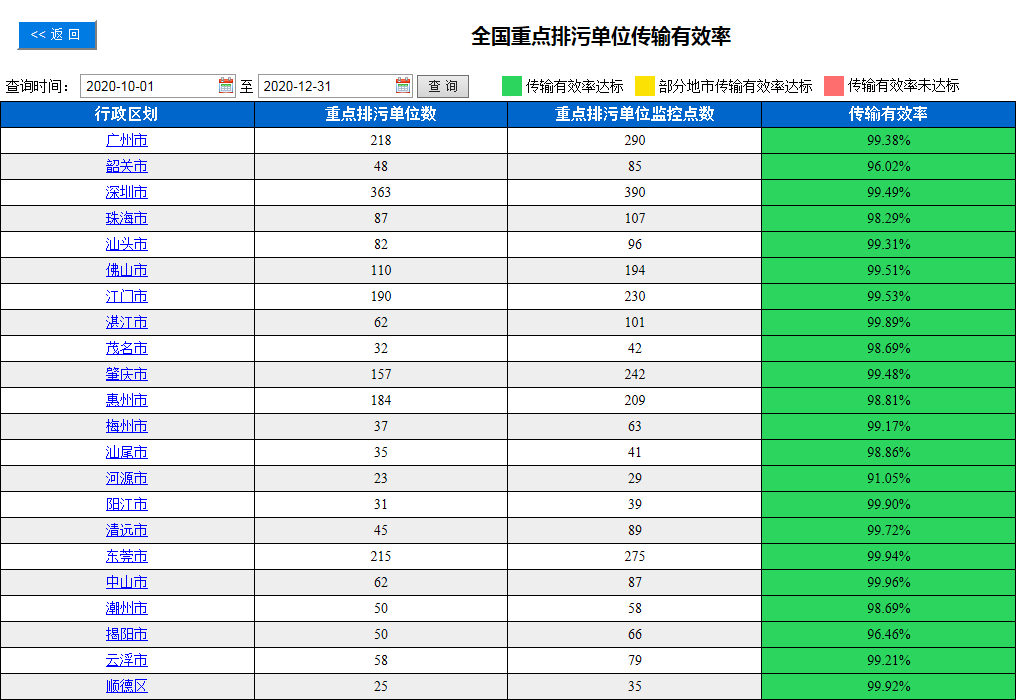Image resolution: width=1021 pixels, height=700 pixels.
Task: Open 潮州市 link
Action: [127, 609]
